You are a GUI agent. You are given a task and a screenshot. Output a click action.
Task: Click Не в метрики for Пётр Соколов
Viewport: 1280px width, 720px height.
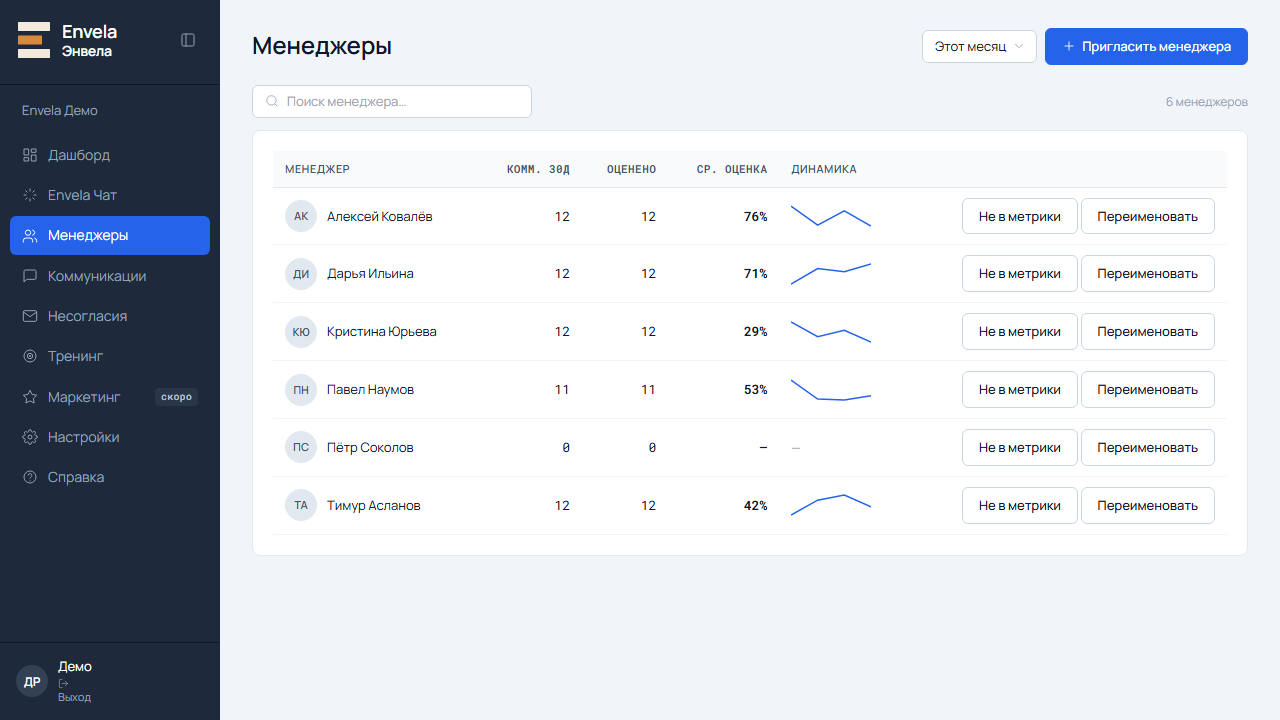click(1020, 448)
